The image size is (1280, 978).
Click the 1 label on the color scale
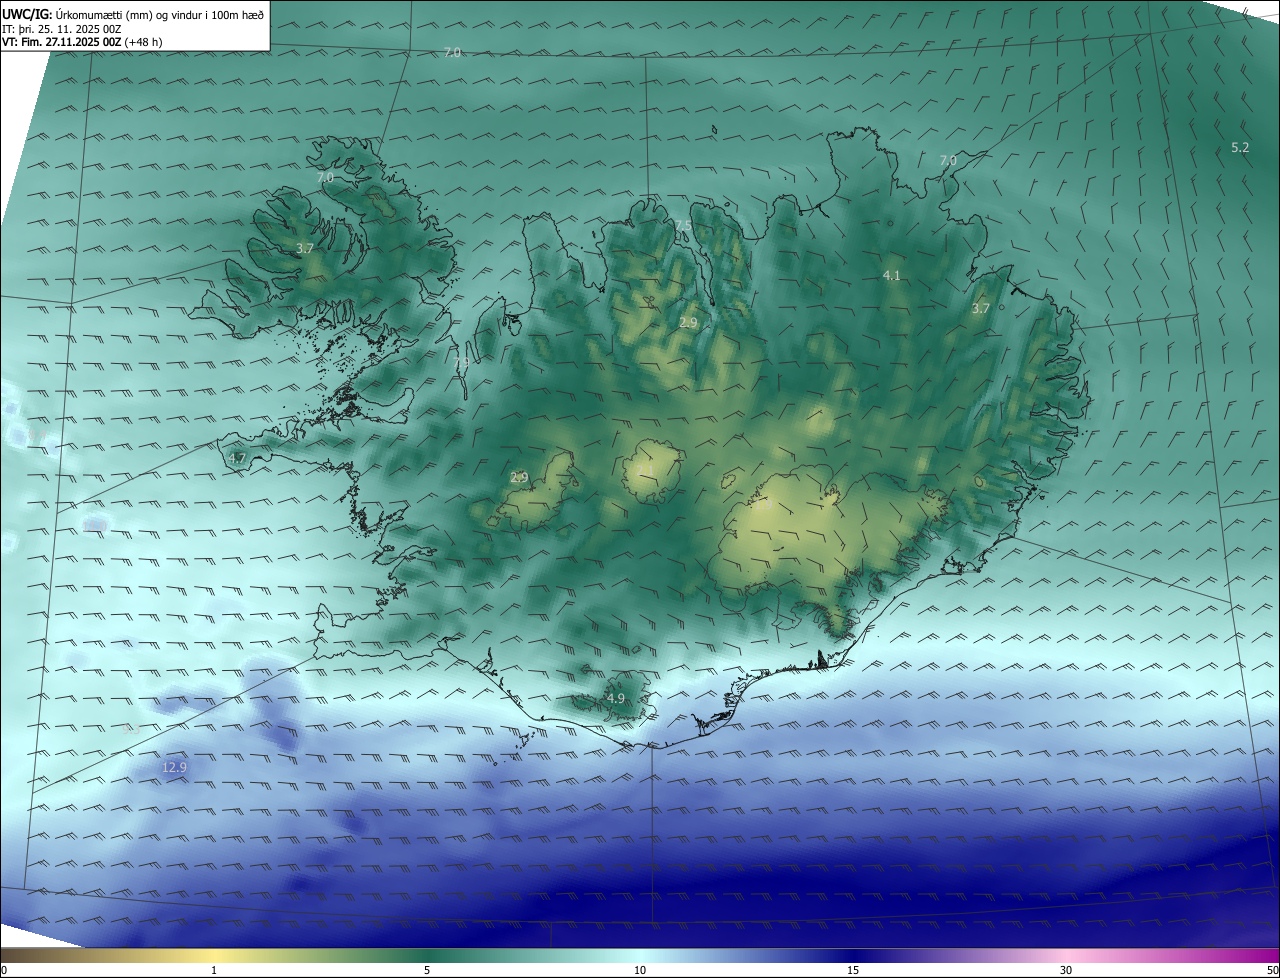(215, 970)
